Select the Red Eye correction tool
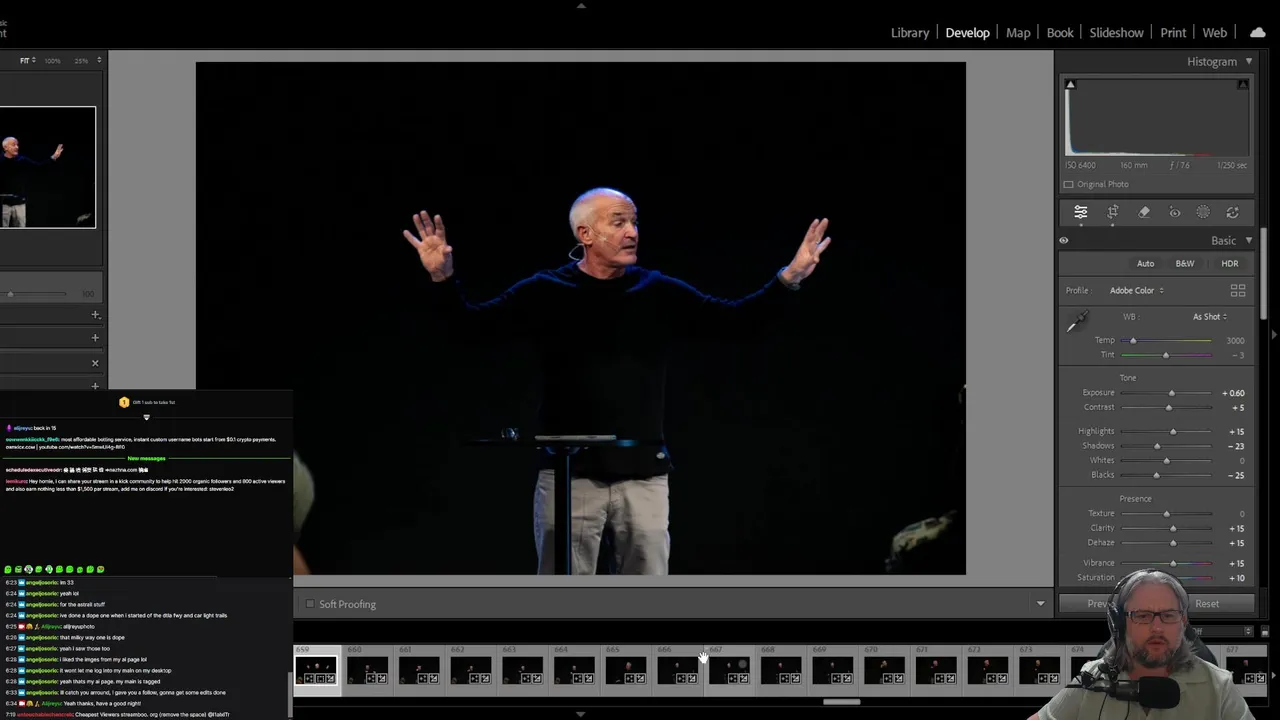This screenshot has width=1280, height=720. [x=1175, y=212]
